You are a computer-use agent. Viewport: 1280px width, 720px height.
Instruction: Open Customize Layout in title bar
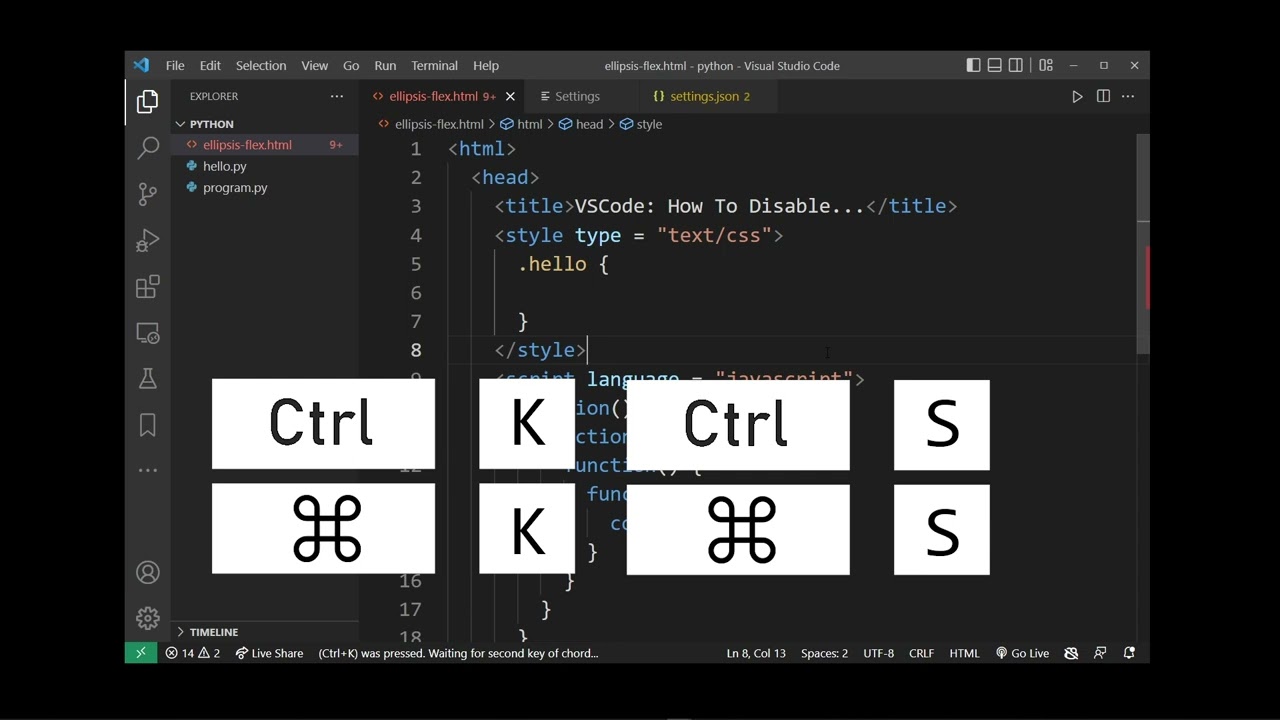tap(1046, 66)
